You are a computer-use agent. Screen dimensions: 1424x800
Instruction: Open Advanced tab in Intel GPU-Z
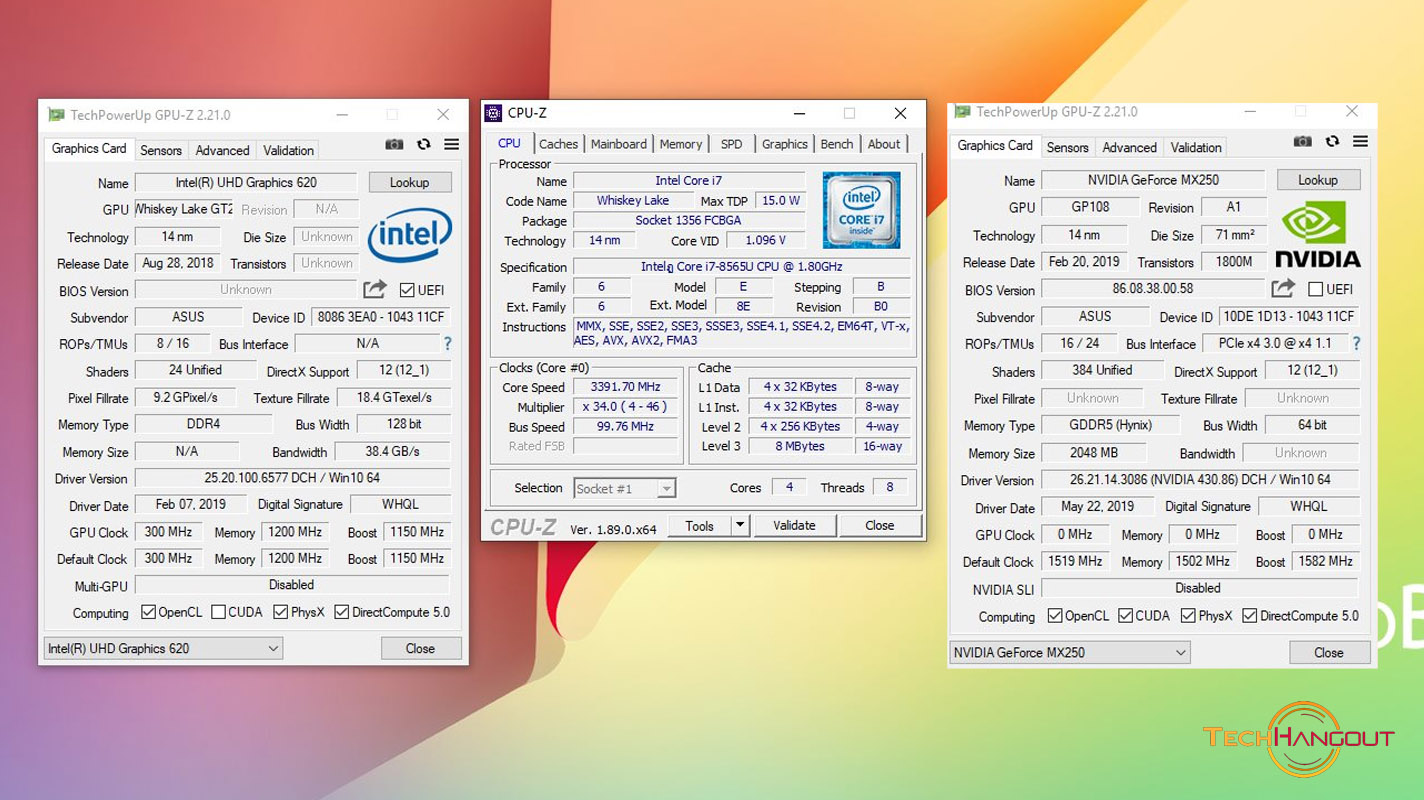[222, 150]
